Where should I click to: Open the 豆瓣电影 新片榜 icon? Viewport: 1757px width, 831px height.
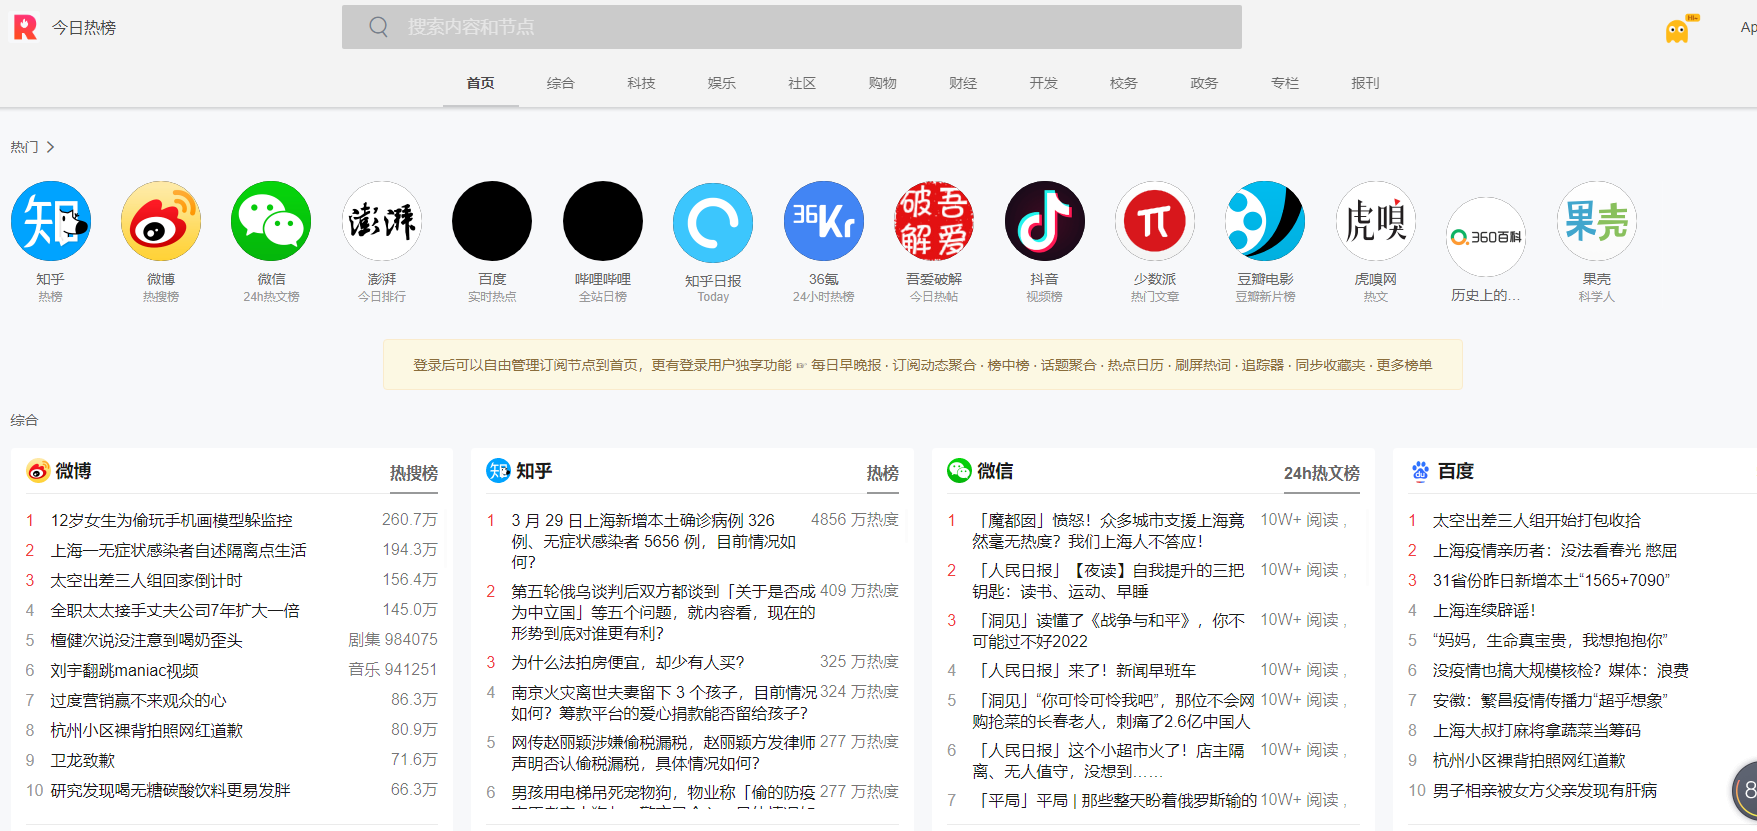point(1265,221)
